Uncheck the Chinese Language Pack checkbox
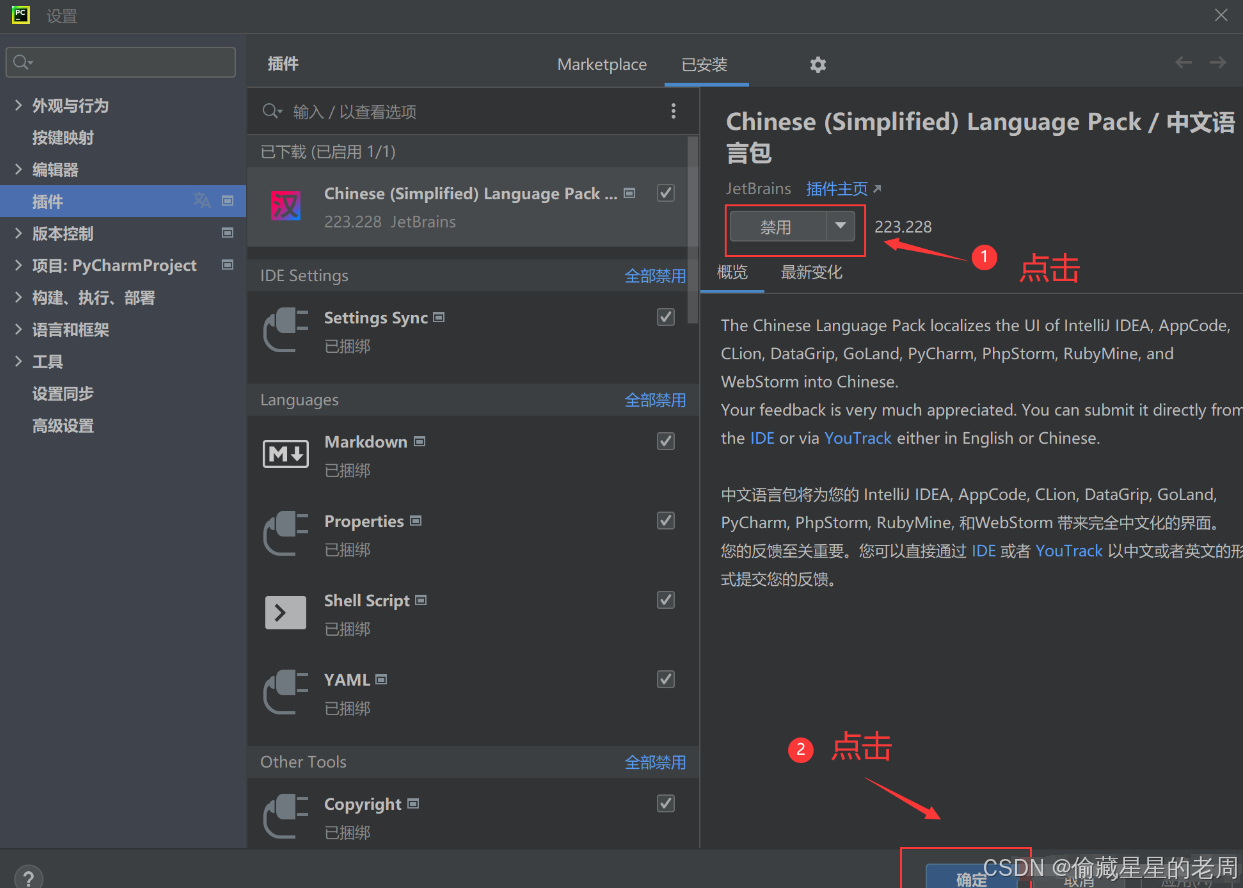 coord(666,193)
